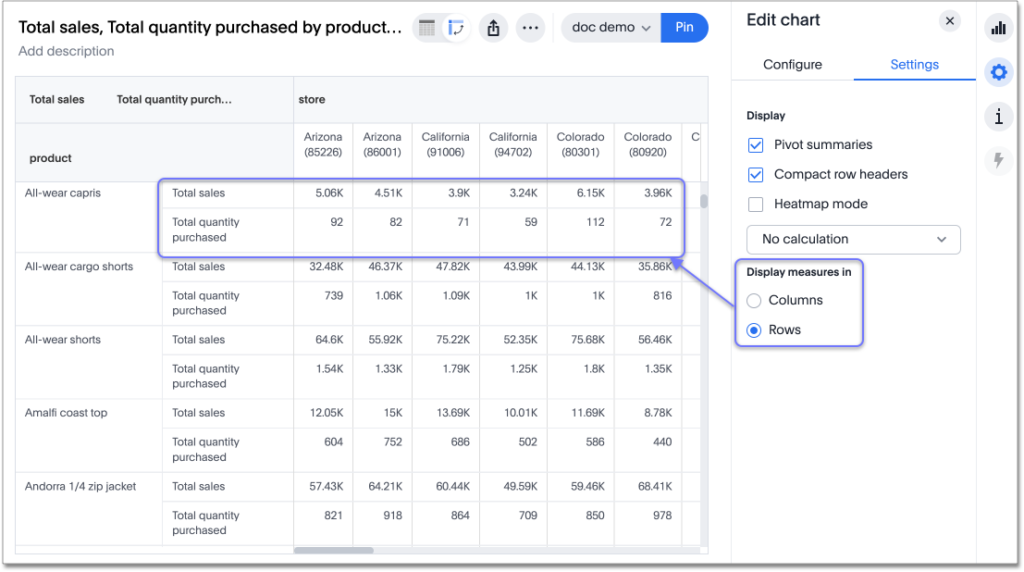Viewport: 1024px width, 572px height.
Task: Click the 978 cell value
Action: pos(662,516)
